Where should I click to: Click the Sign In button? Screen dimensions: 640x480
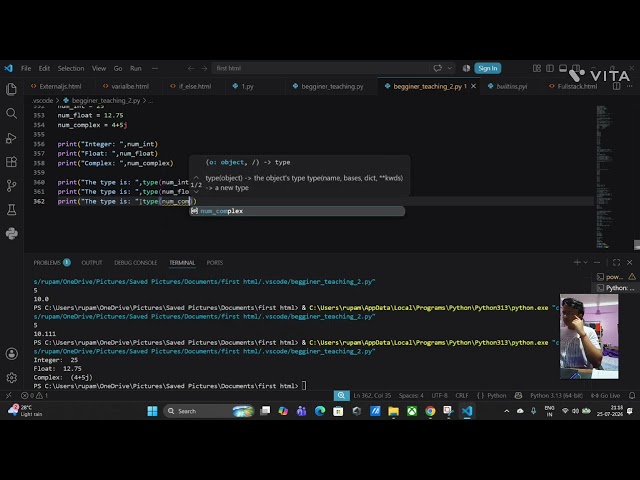coord(487,68)
